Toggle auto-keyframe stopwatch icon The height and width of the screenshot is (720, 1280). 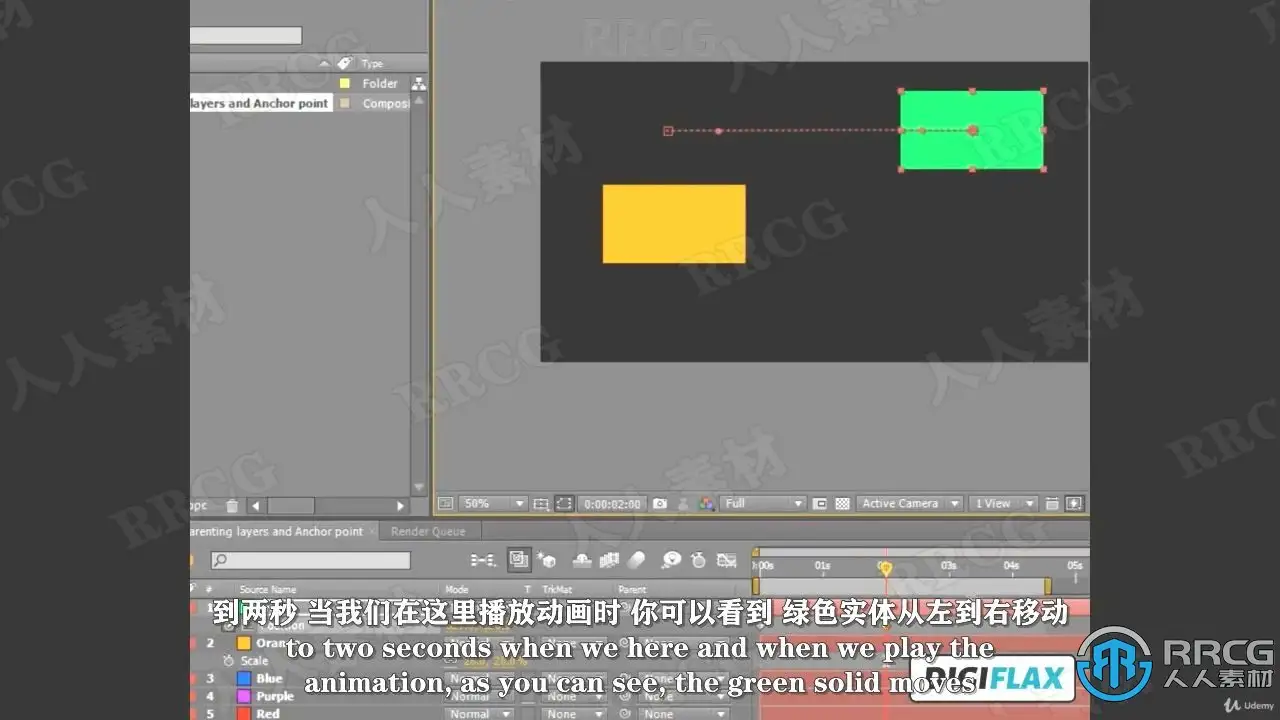coord(699,560)
